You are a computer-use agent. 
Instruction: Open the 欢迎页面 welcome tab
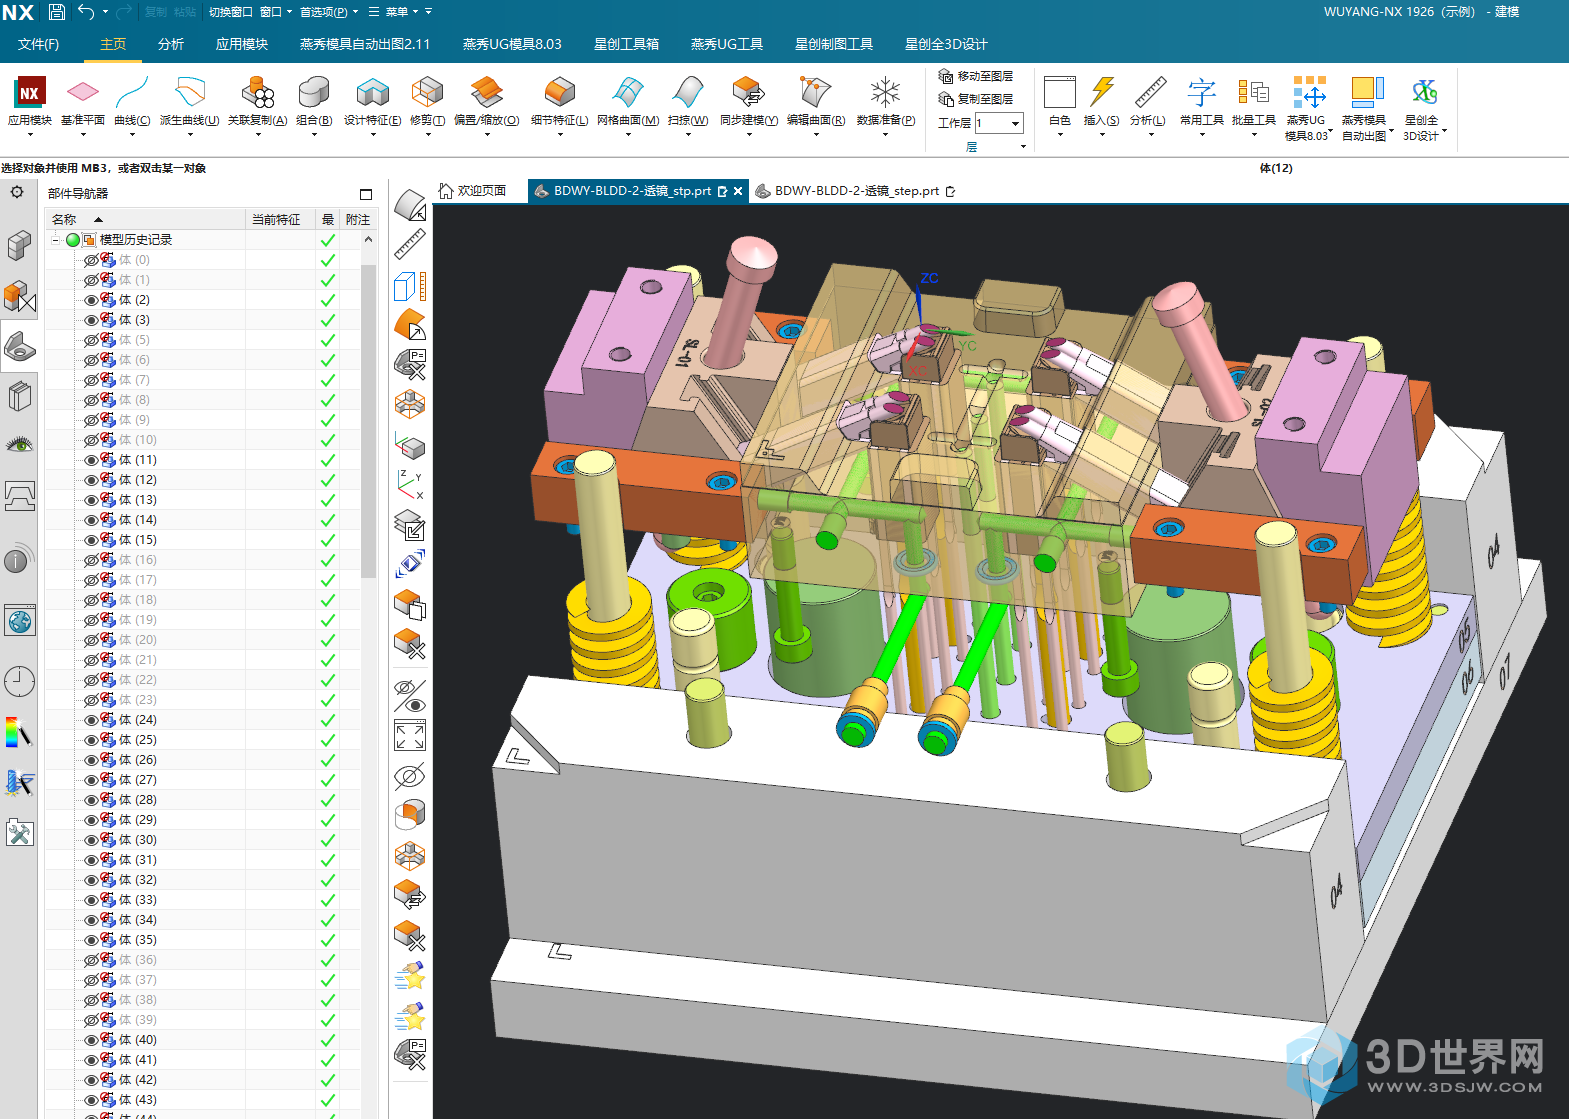coord(473,191)
